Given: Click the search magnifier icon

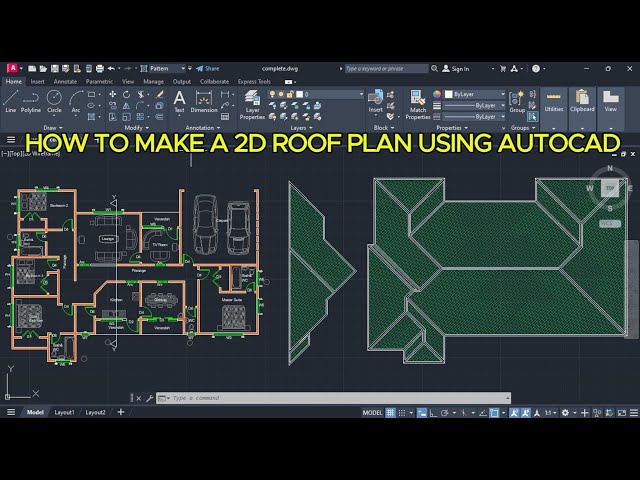Looking at the screenshot, I should 434,69.
